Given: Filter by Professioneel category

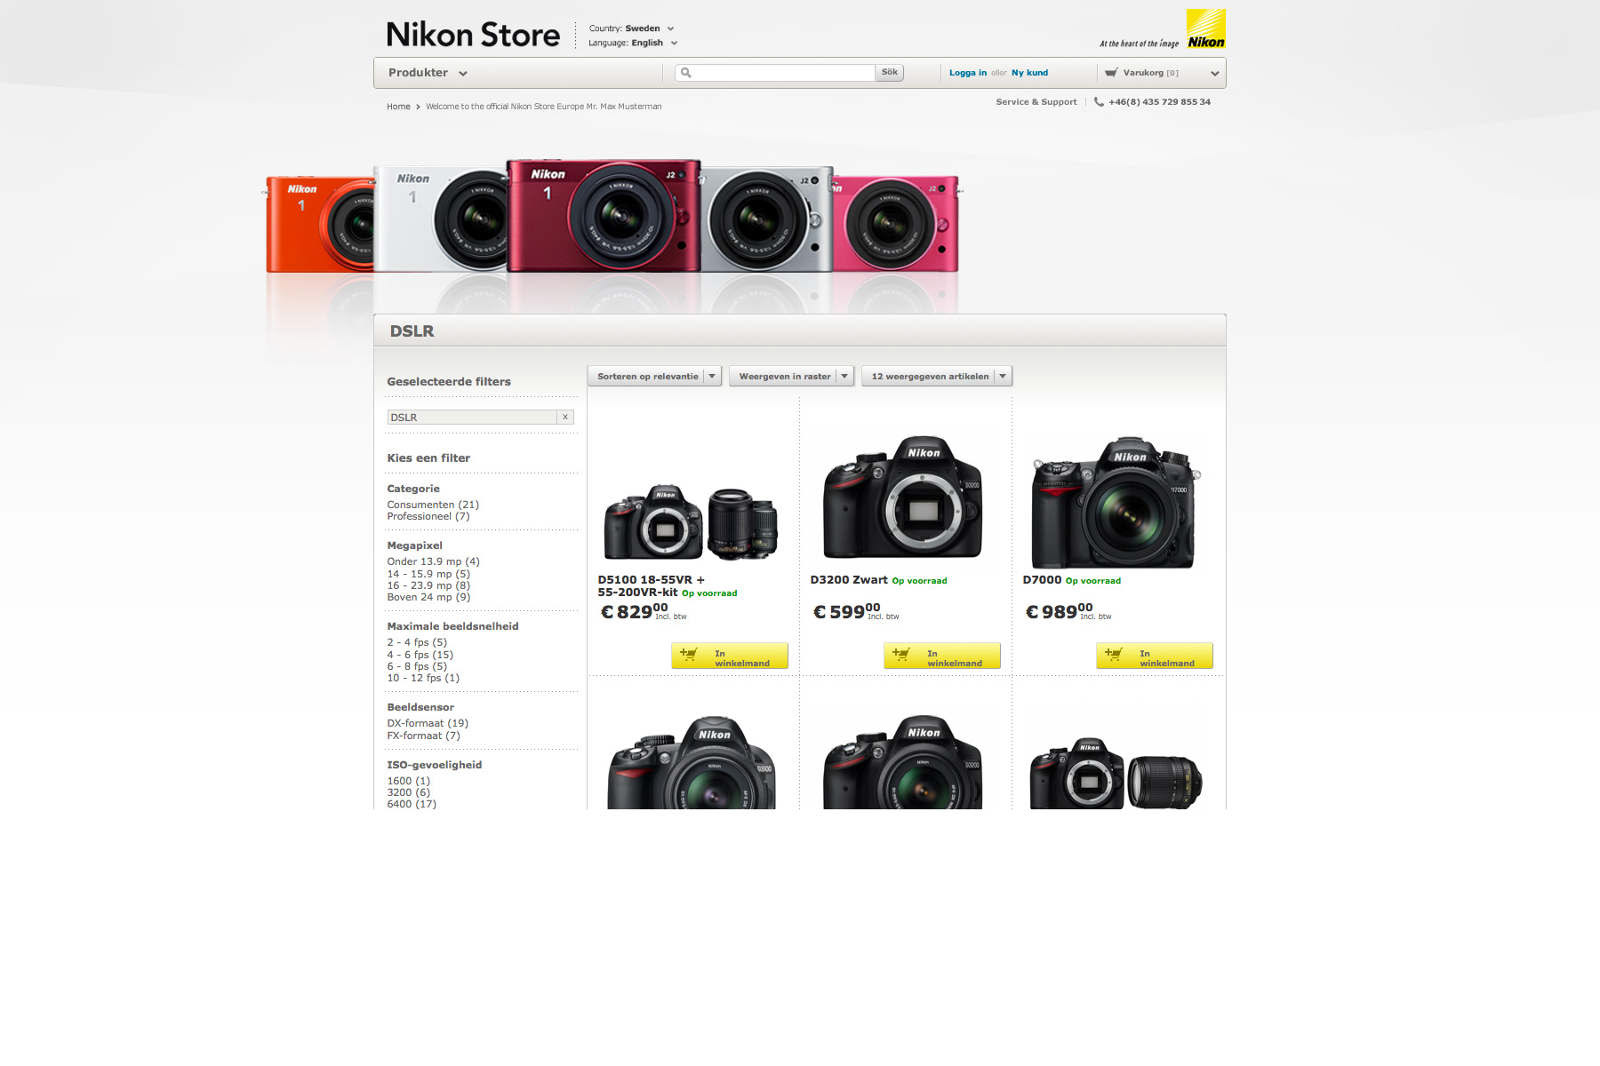Looking at the screenshot, I should pos(428,516).
